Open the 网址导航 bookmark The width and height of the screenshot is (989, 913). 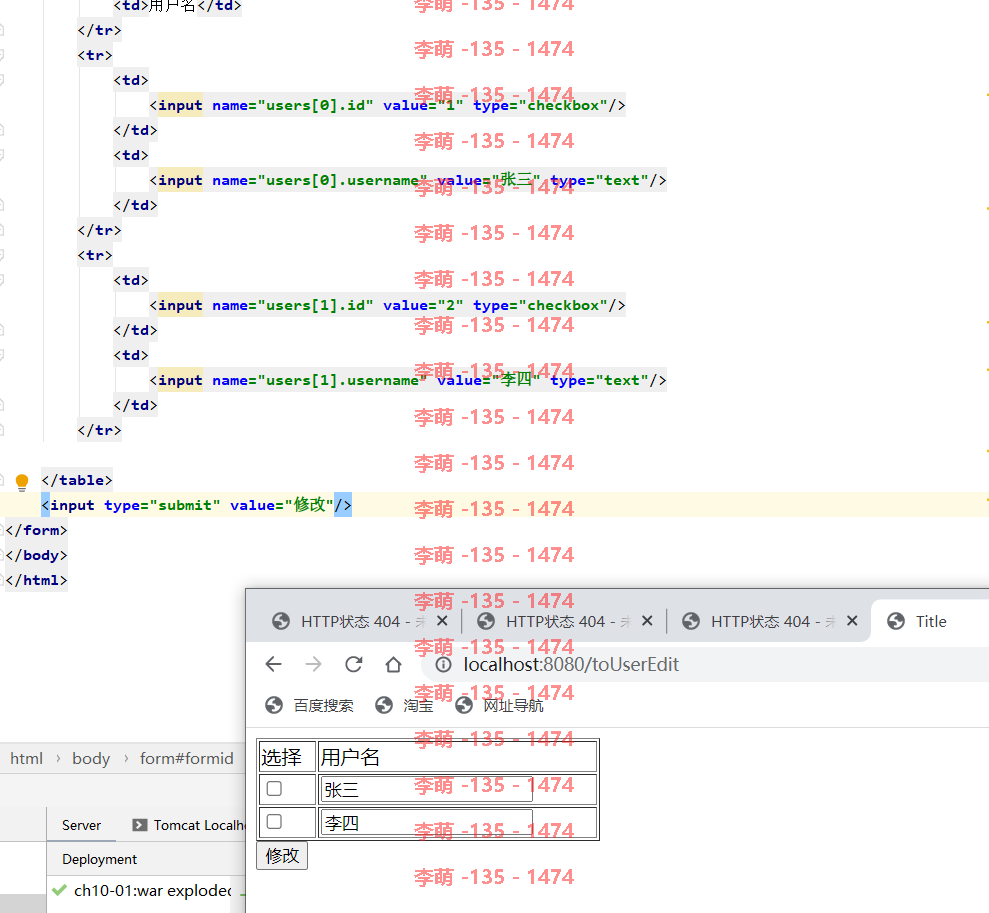coord(499,706)
